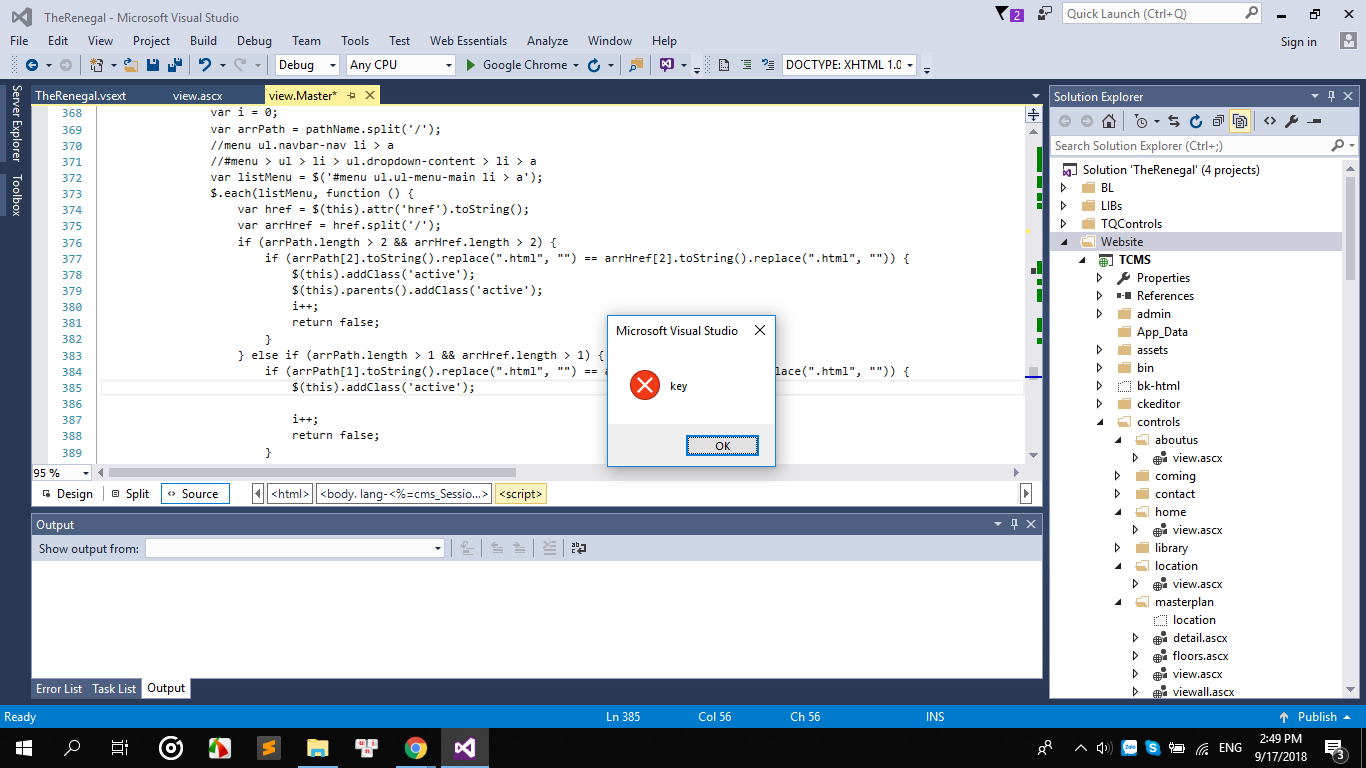Click the Home icon in Solution Explorer

click(1109, 121)
